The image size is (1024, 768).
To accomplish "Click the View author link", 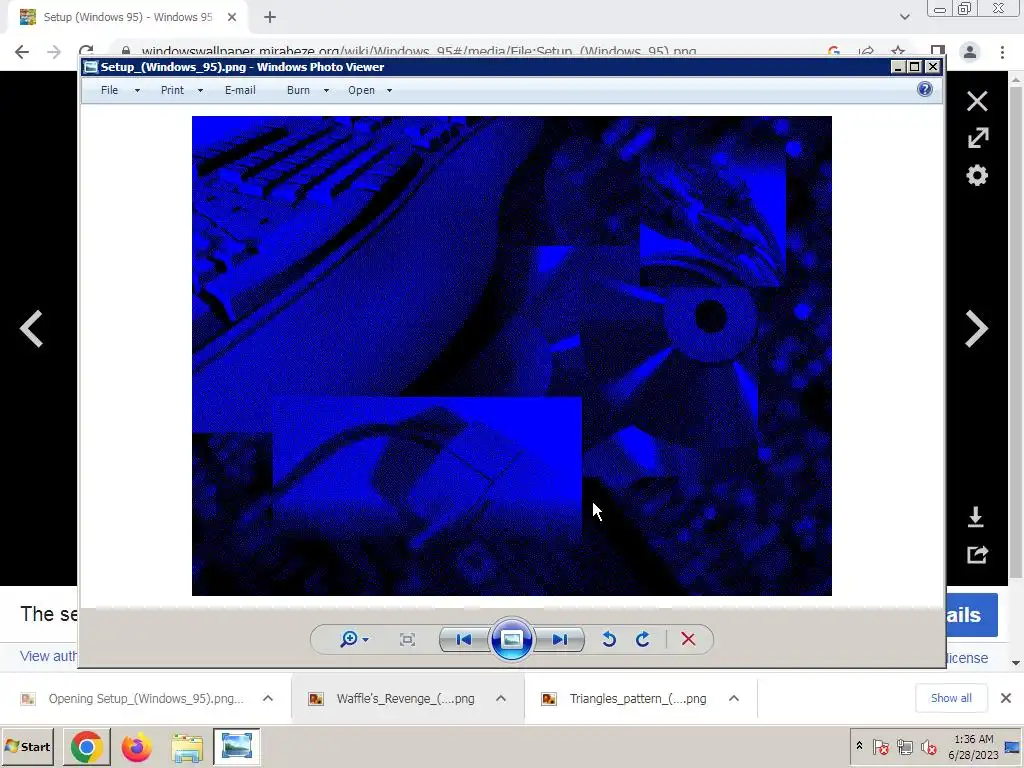I will (48, 656).
